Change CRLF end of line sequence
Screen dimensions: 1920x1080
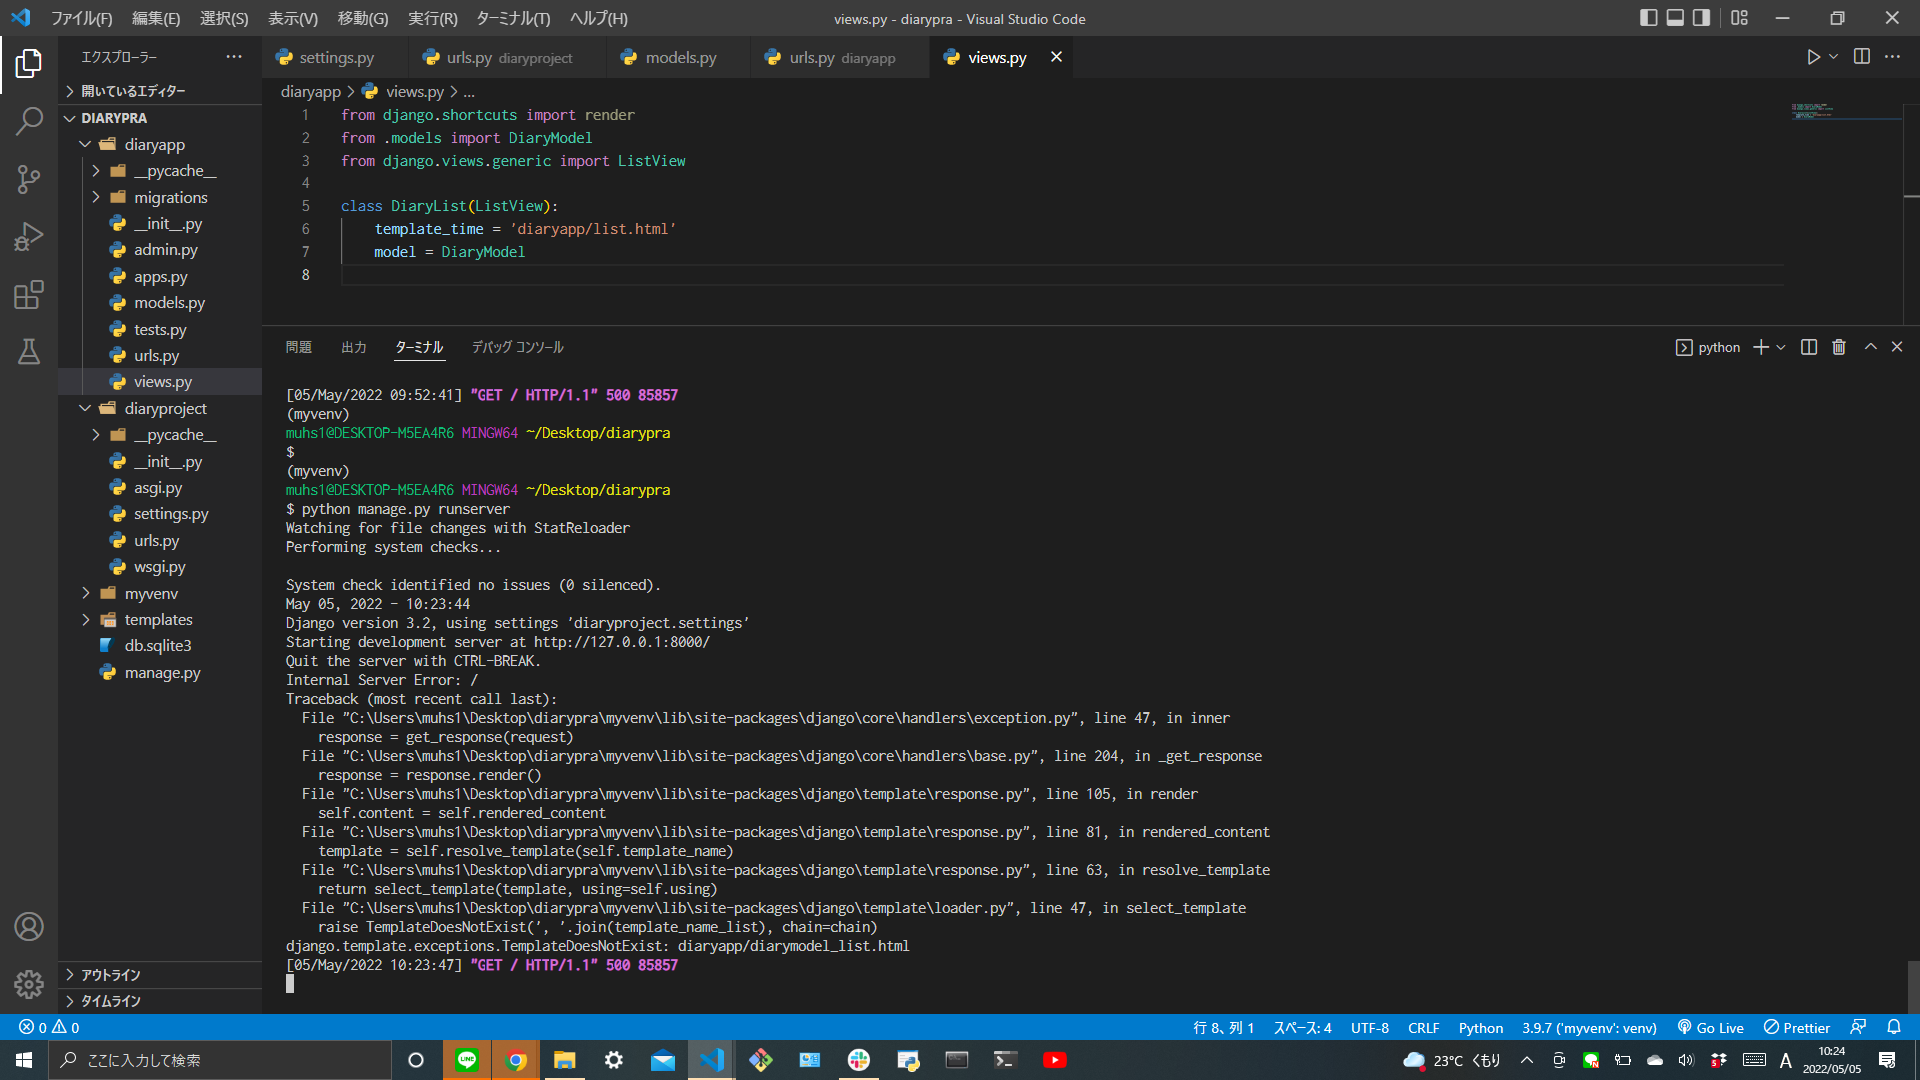tap(1424, 1027)
